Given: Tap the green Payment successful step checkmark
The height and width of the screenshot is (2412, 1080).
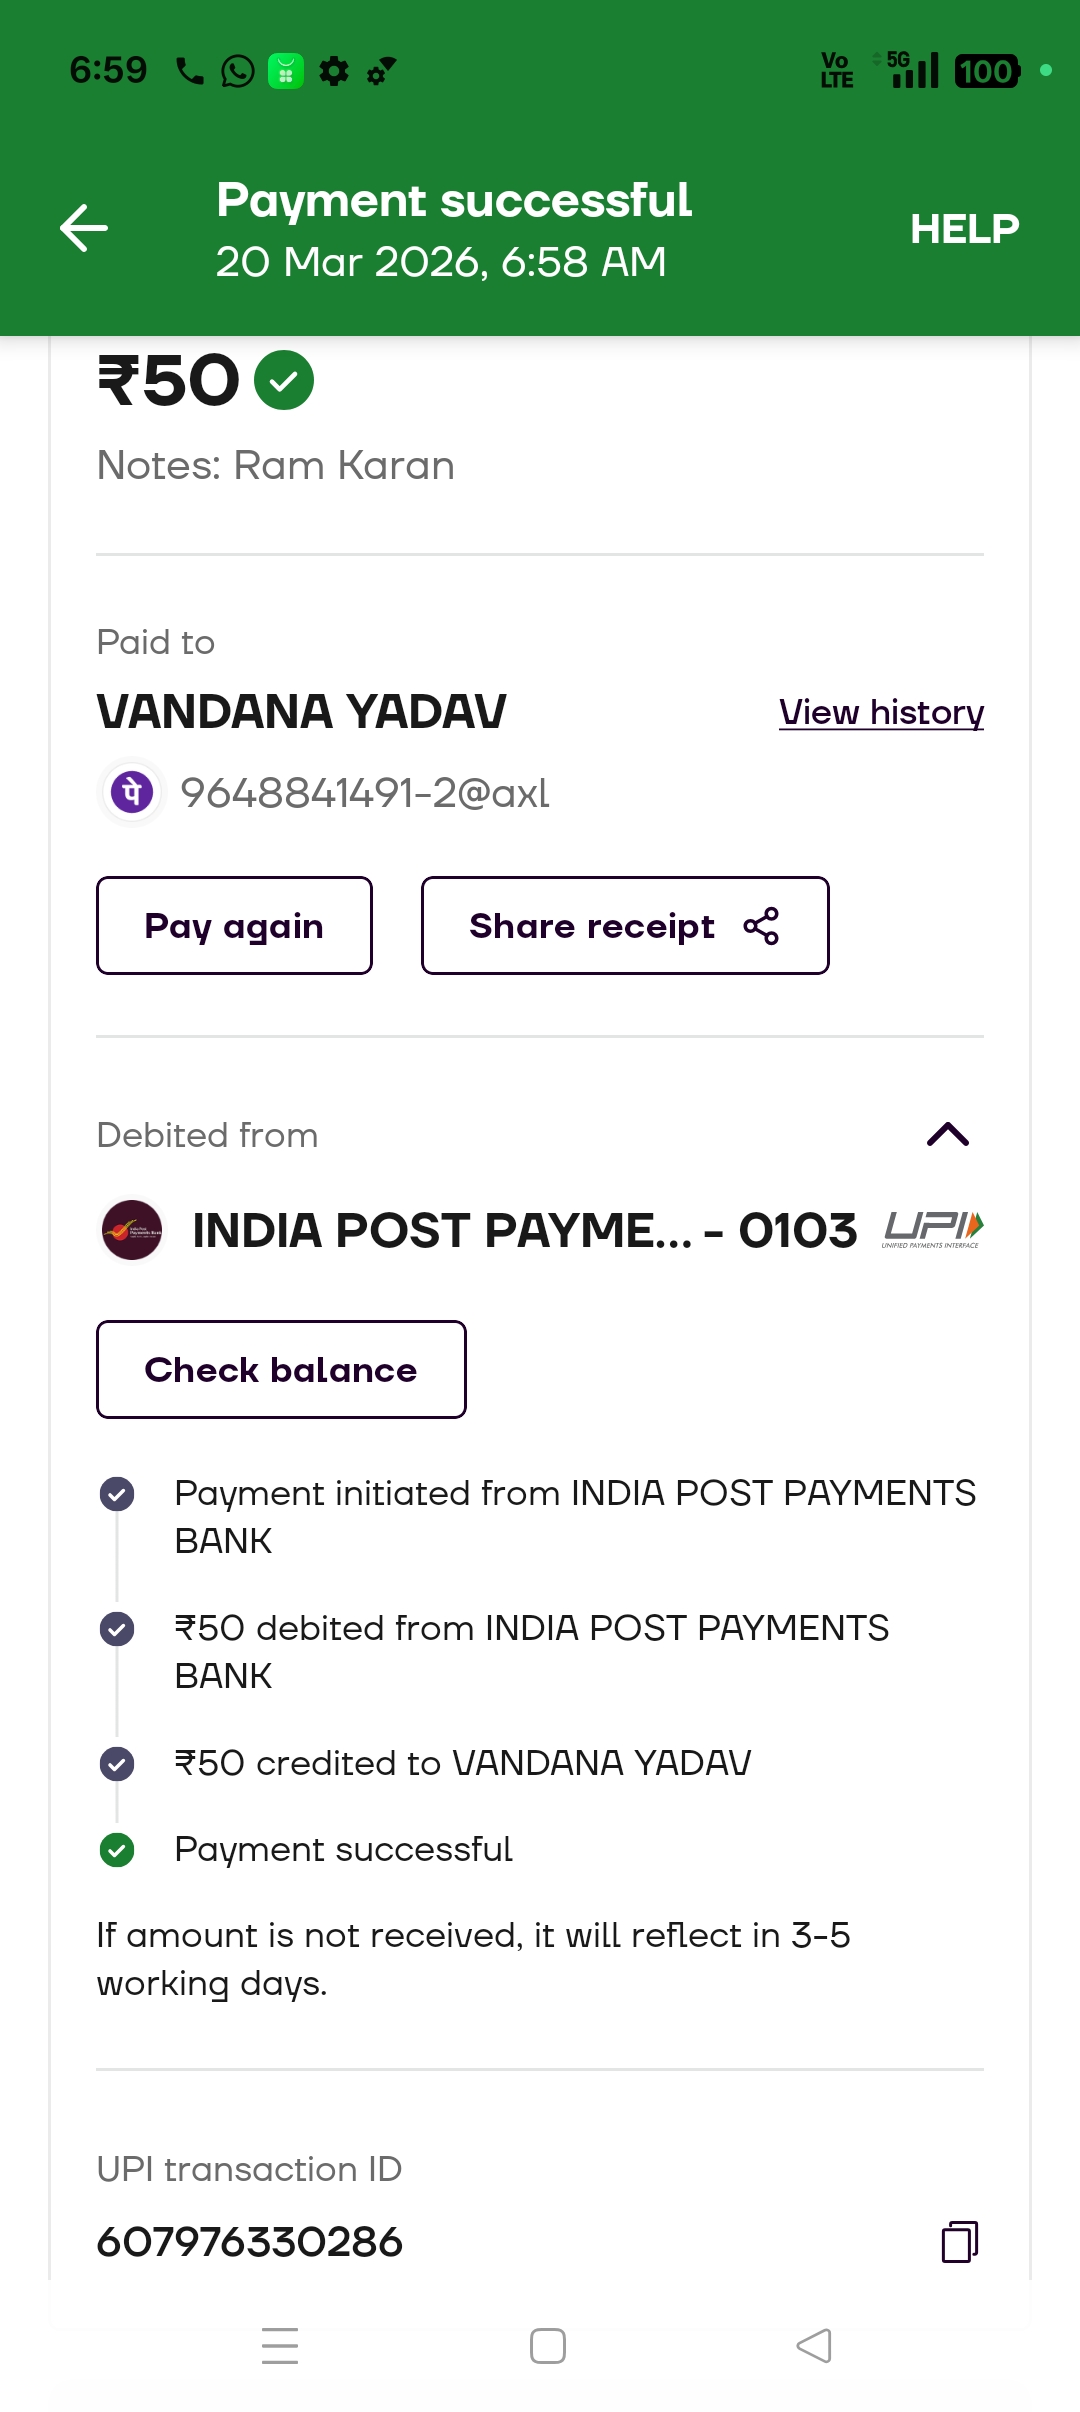Looking at the screenshot, I should 117,1850.
